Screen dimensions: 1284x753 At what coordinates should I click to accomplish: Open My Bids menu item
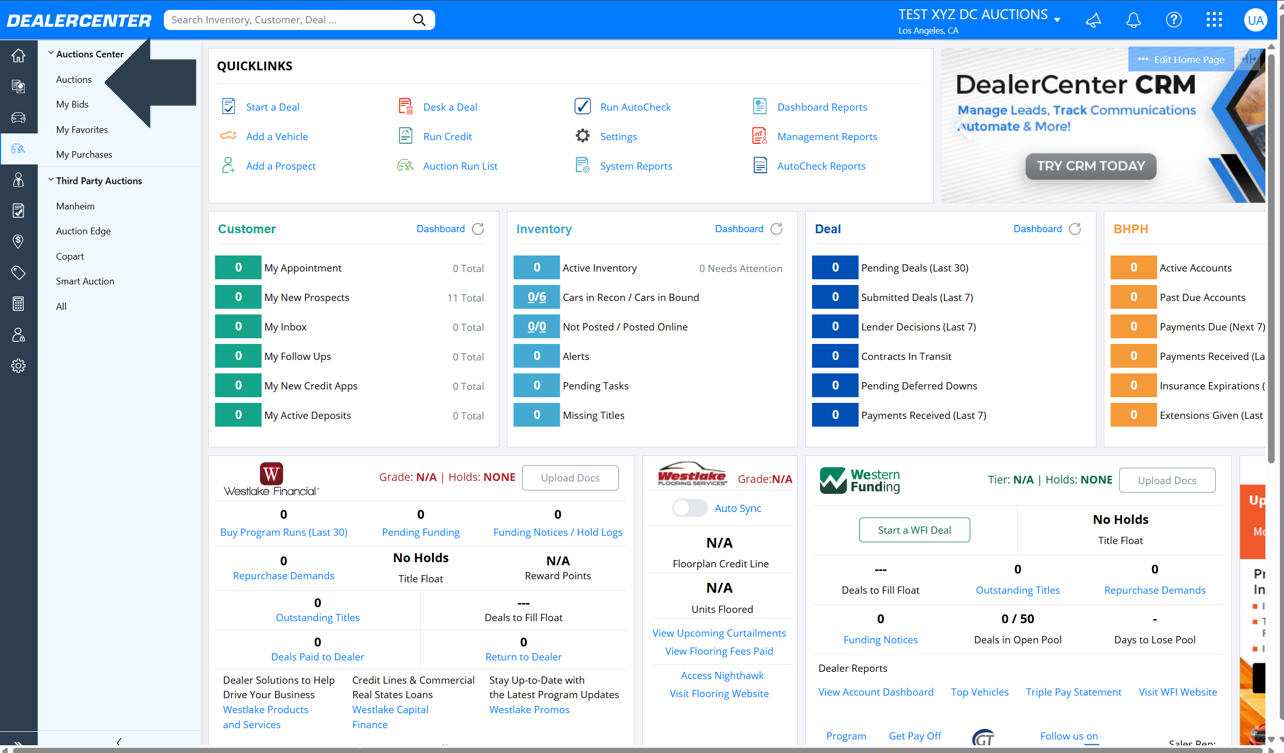(72, 104)
